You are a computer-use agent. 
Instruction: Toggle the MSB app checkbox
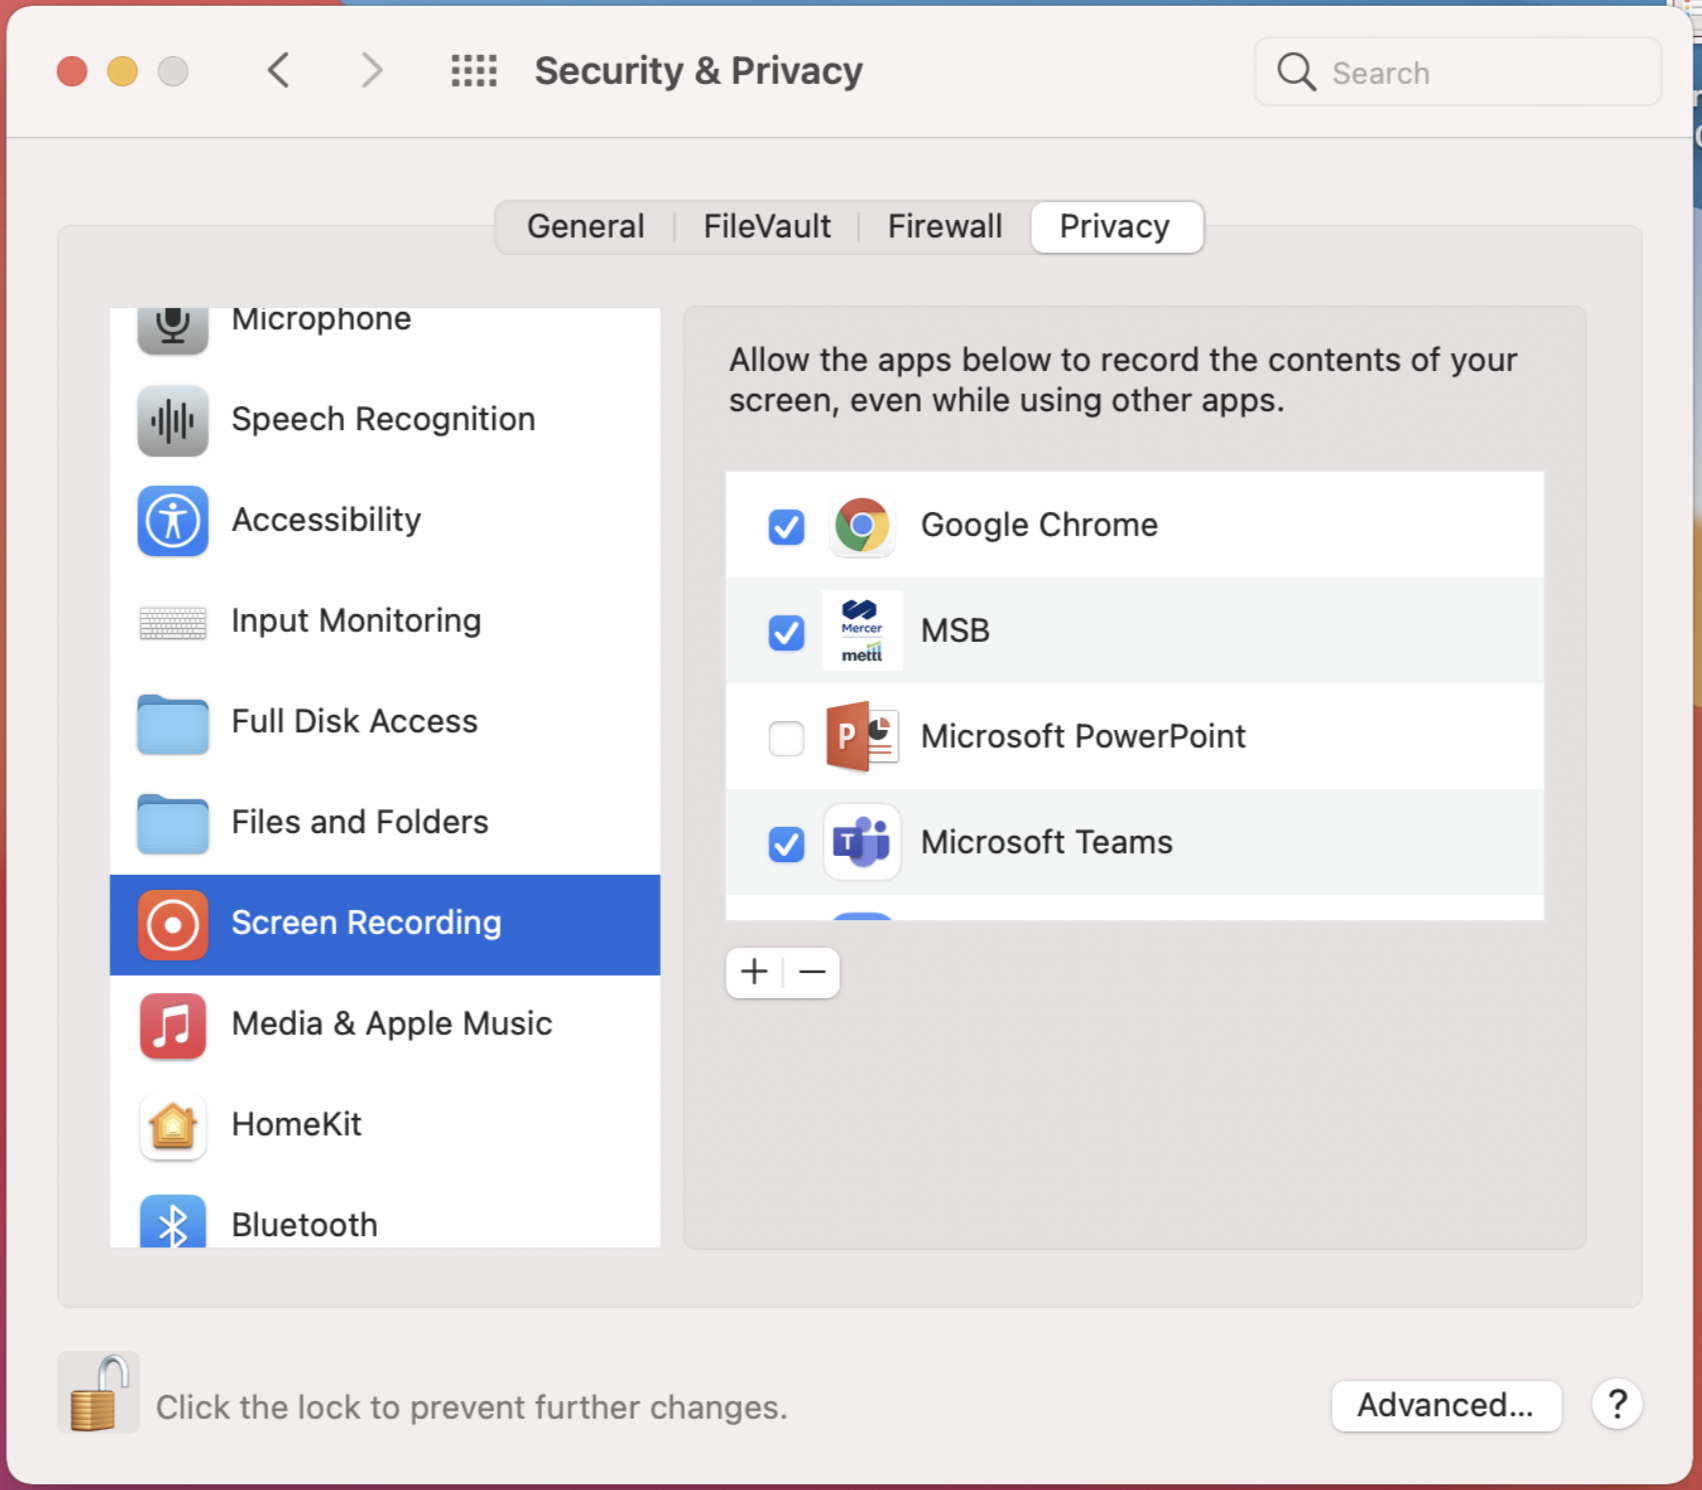click(x=786, y=632)
